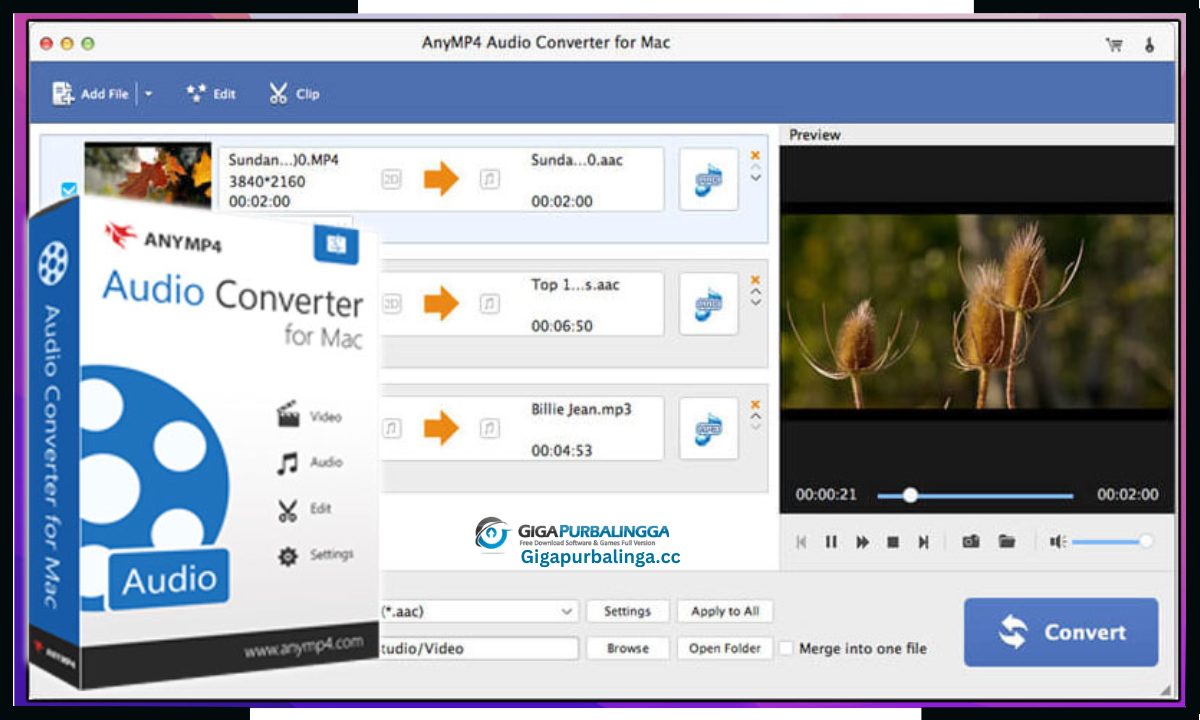
Task: Pause the preview playback
Action: click(x=831, y=542)
